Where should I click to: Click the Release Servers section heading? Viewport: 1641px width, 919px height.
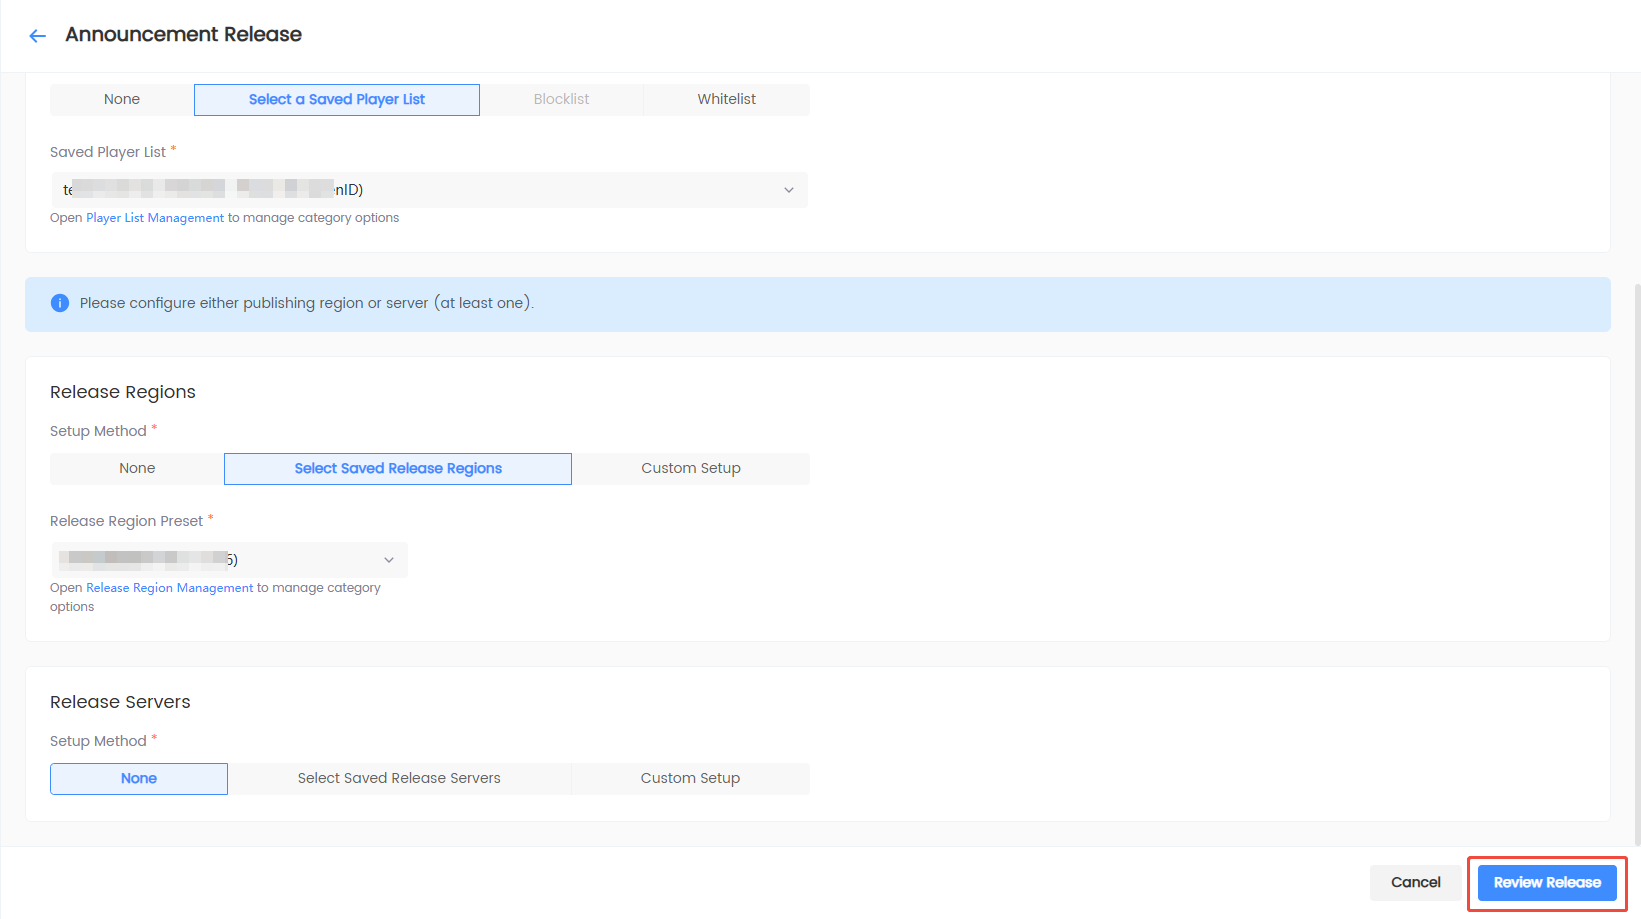(x=120, y=702)
